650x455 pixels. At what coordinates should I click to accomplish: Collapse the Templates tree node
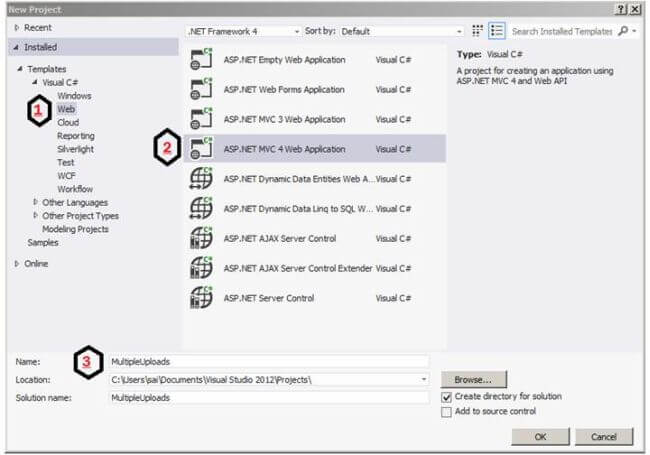click(x=19, y=69)
